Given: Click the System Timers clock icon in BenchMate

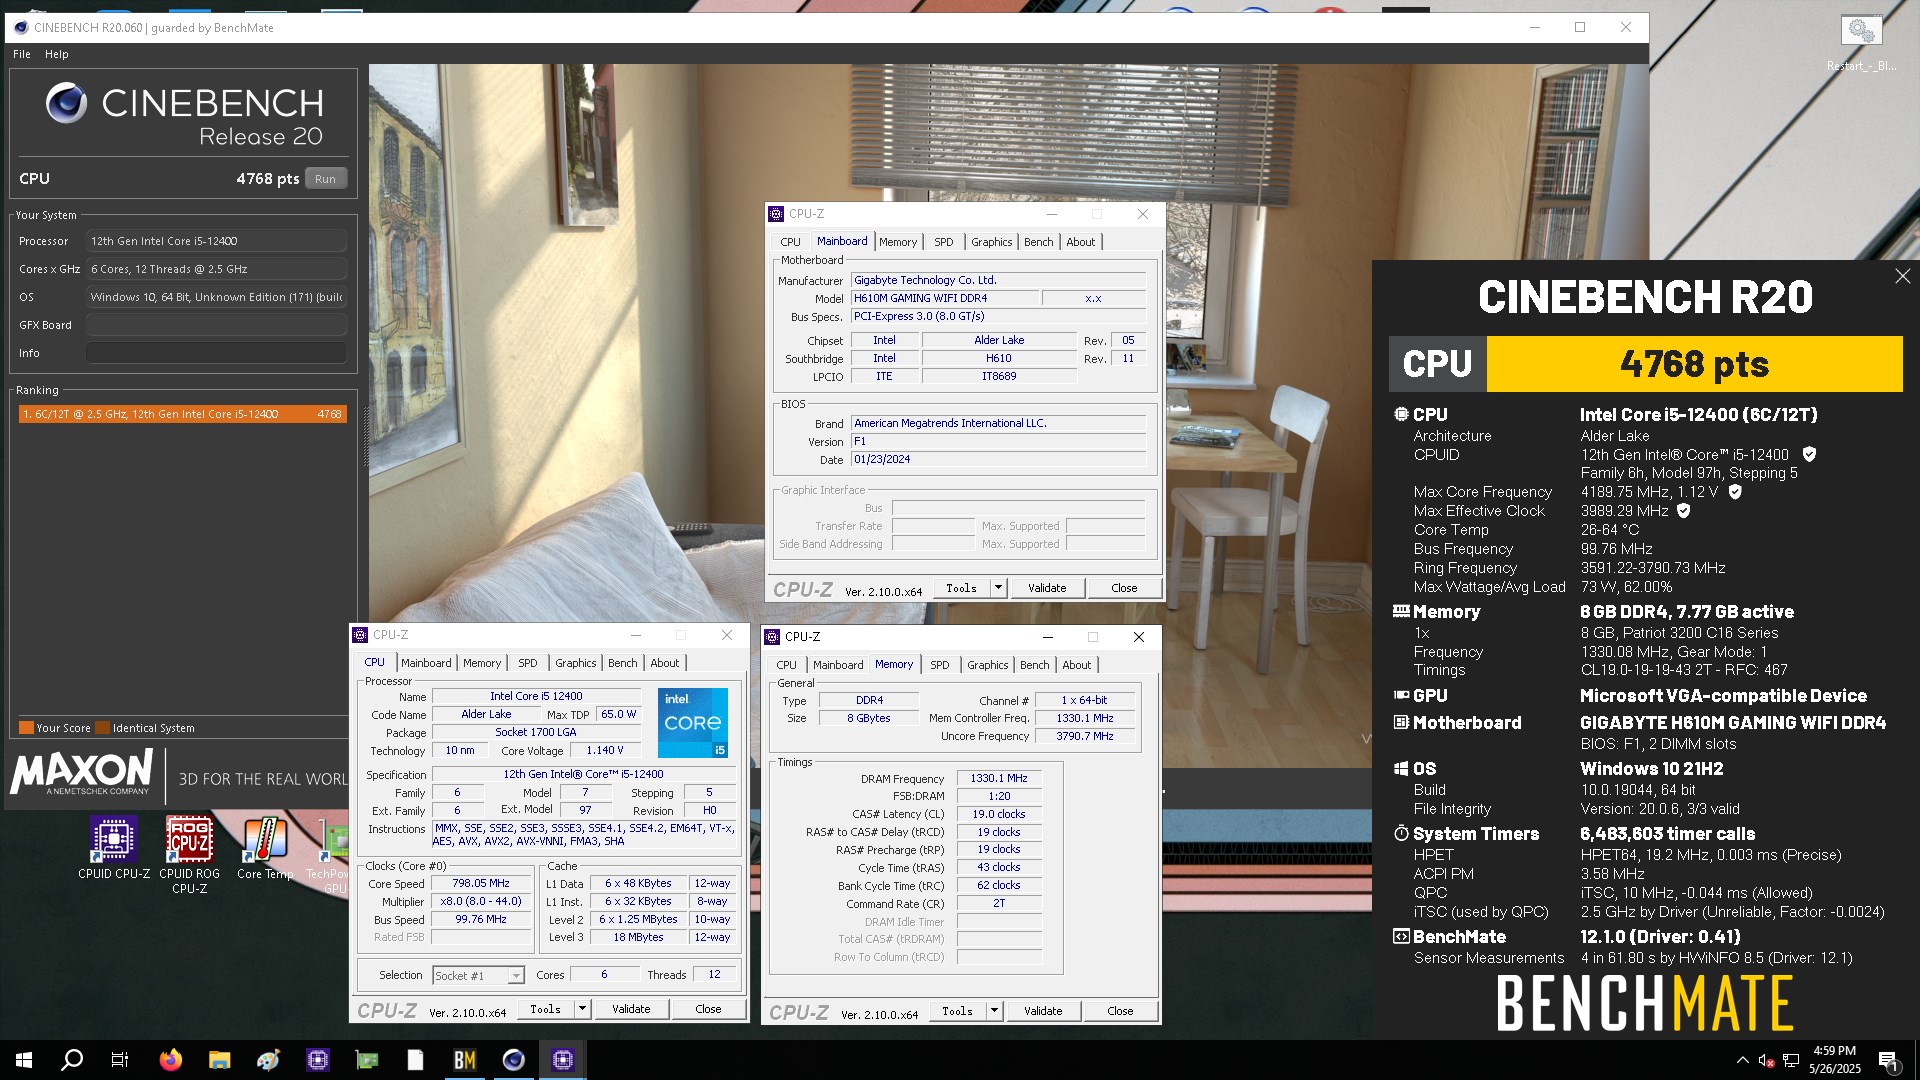Looking at the screenshot, I should 1401,833.
